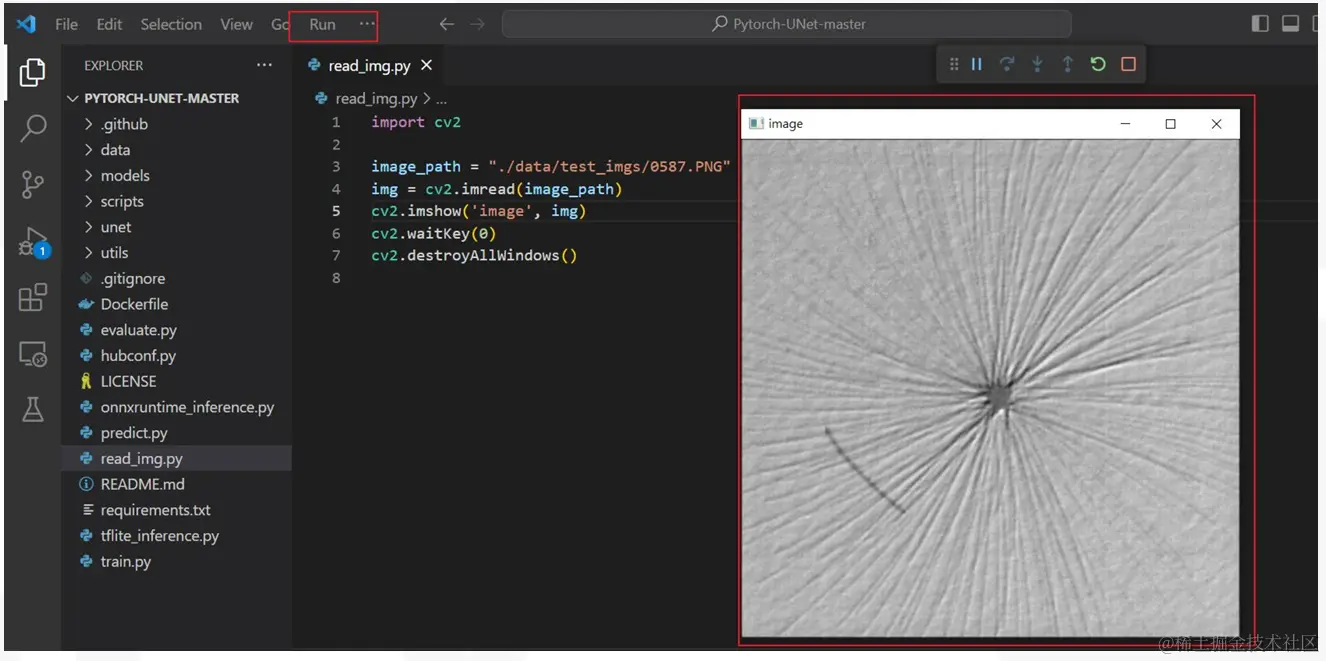Maximize the image window
Image resolution: width=1326 pixels, height=661 pixels.
coord(1170,124)
